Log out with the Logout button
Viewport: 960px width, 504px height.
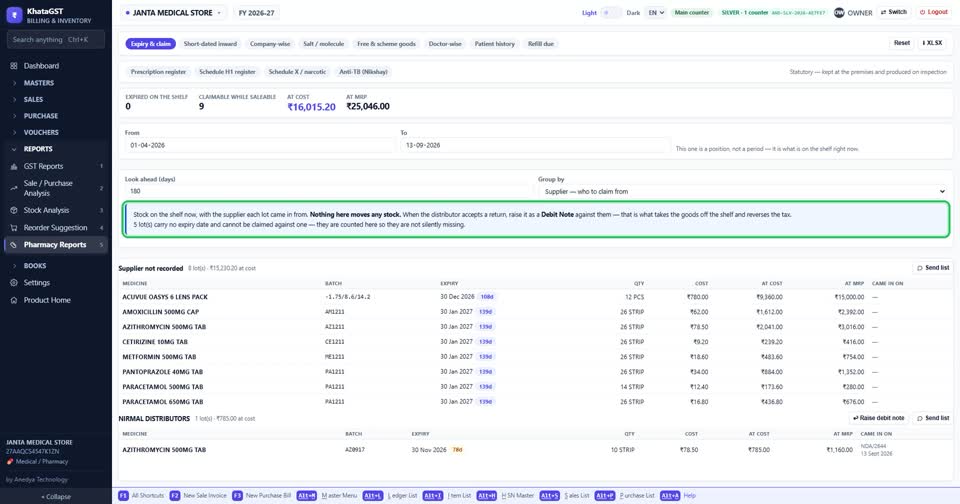click(934, 12)
